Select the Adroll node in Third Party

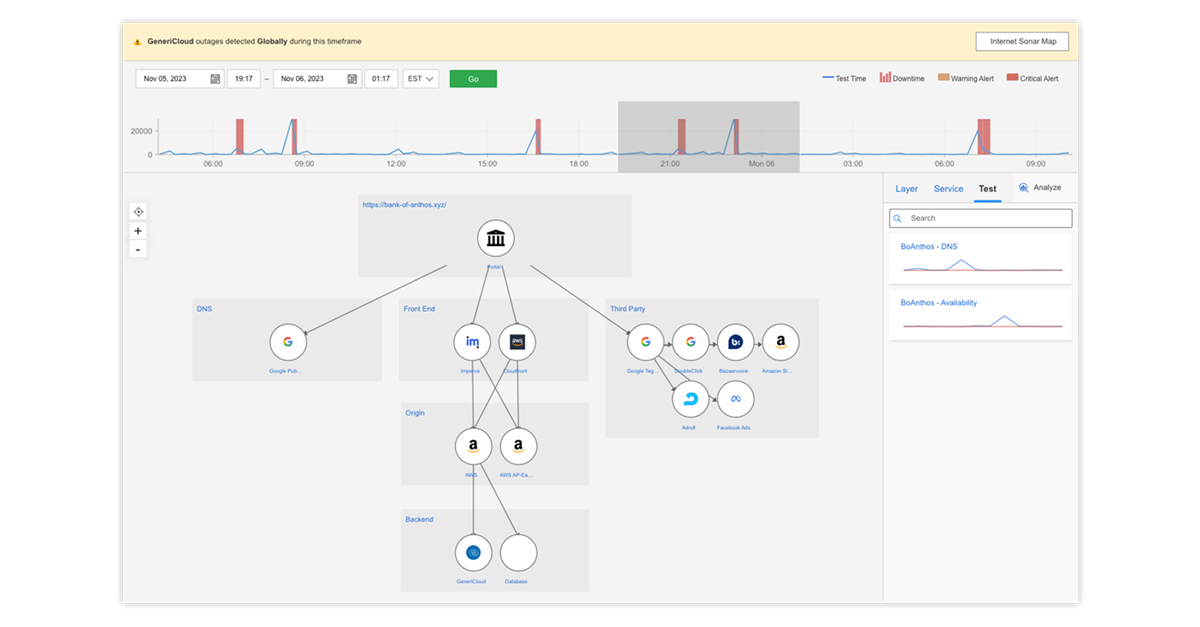pyautogui.click(x=689, y=399)
